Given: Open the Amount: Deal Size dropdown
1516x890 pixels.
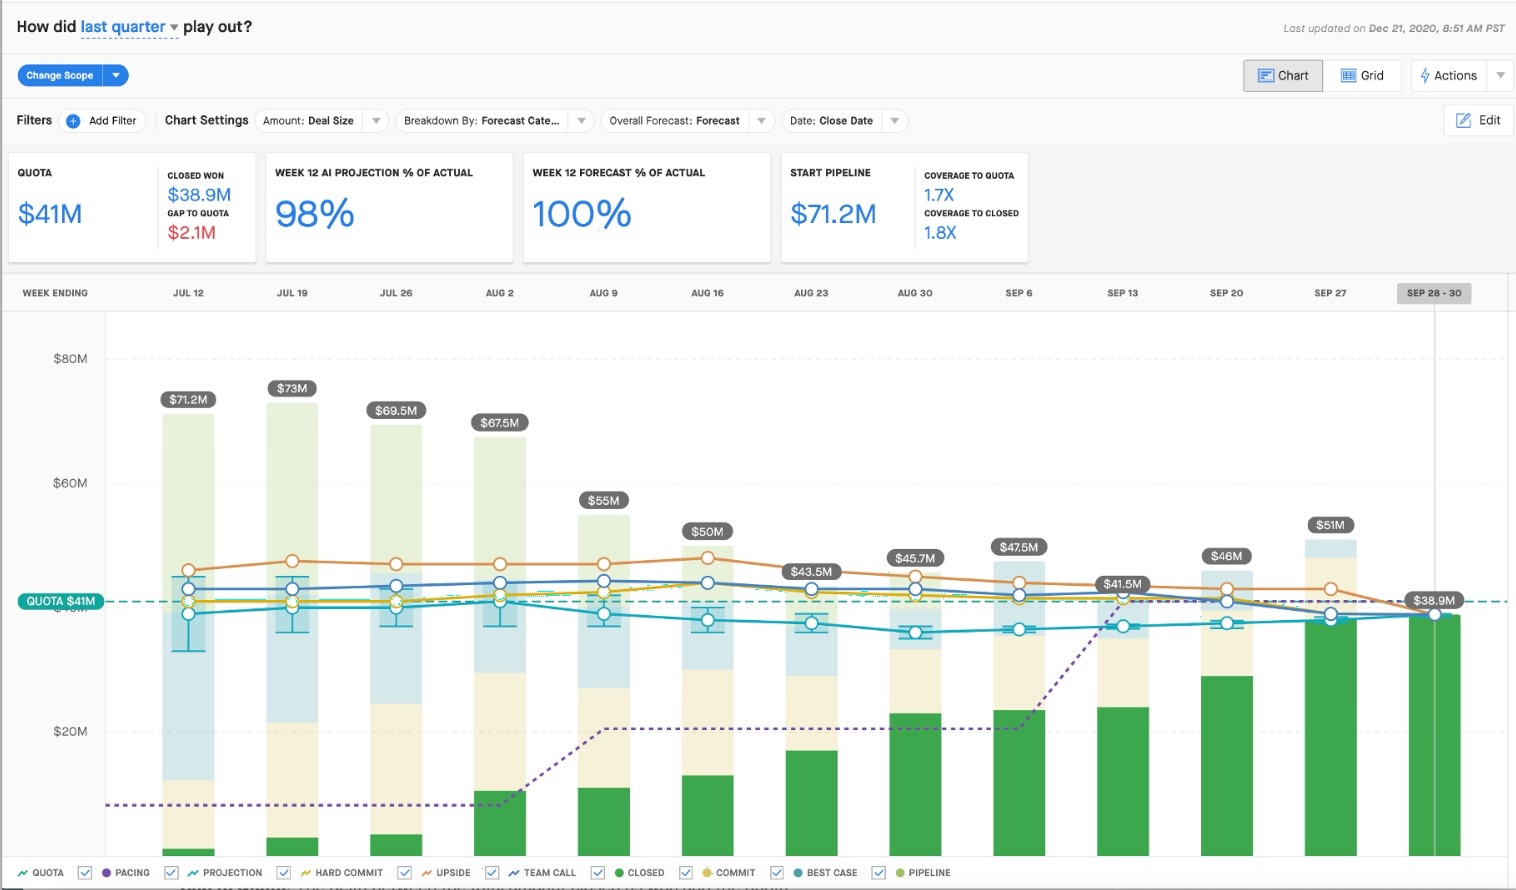Looking at the screenshot, I should (322, 121).
